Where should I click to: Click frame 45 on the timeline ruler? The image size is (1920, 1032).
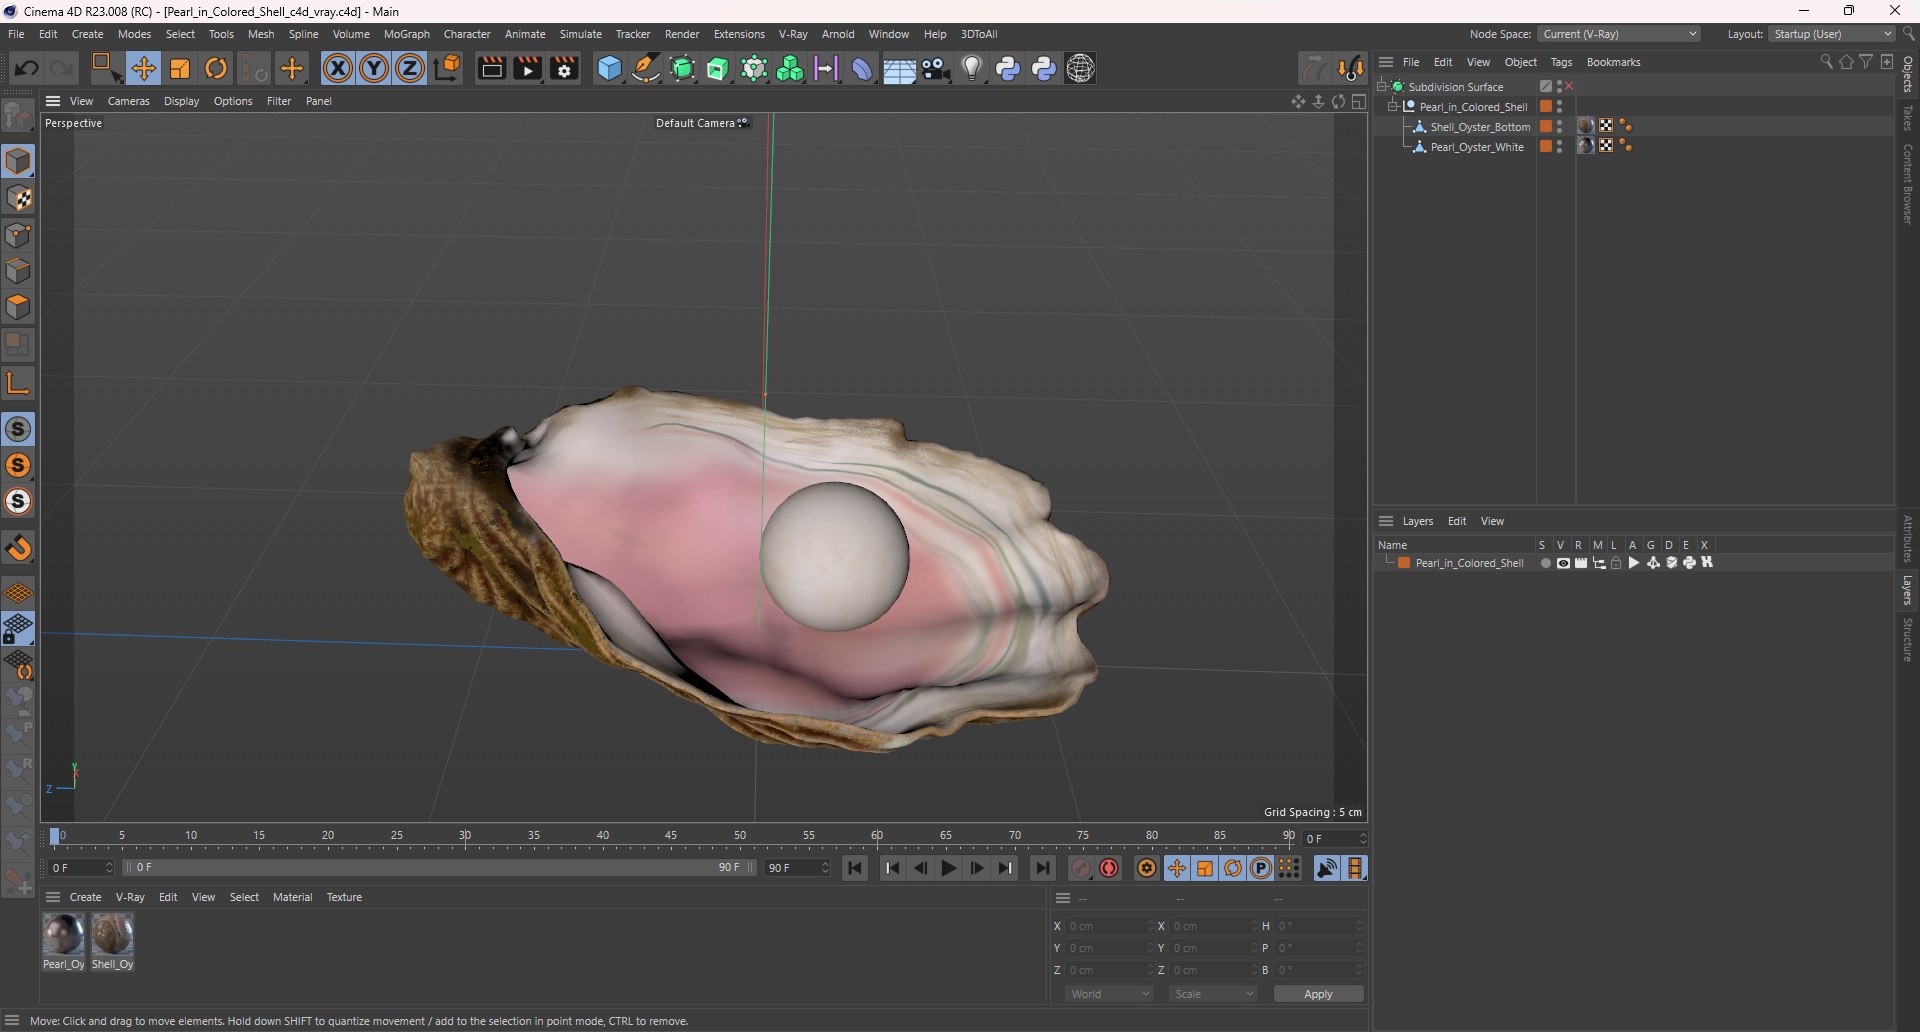click(x=671, y=836)
